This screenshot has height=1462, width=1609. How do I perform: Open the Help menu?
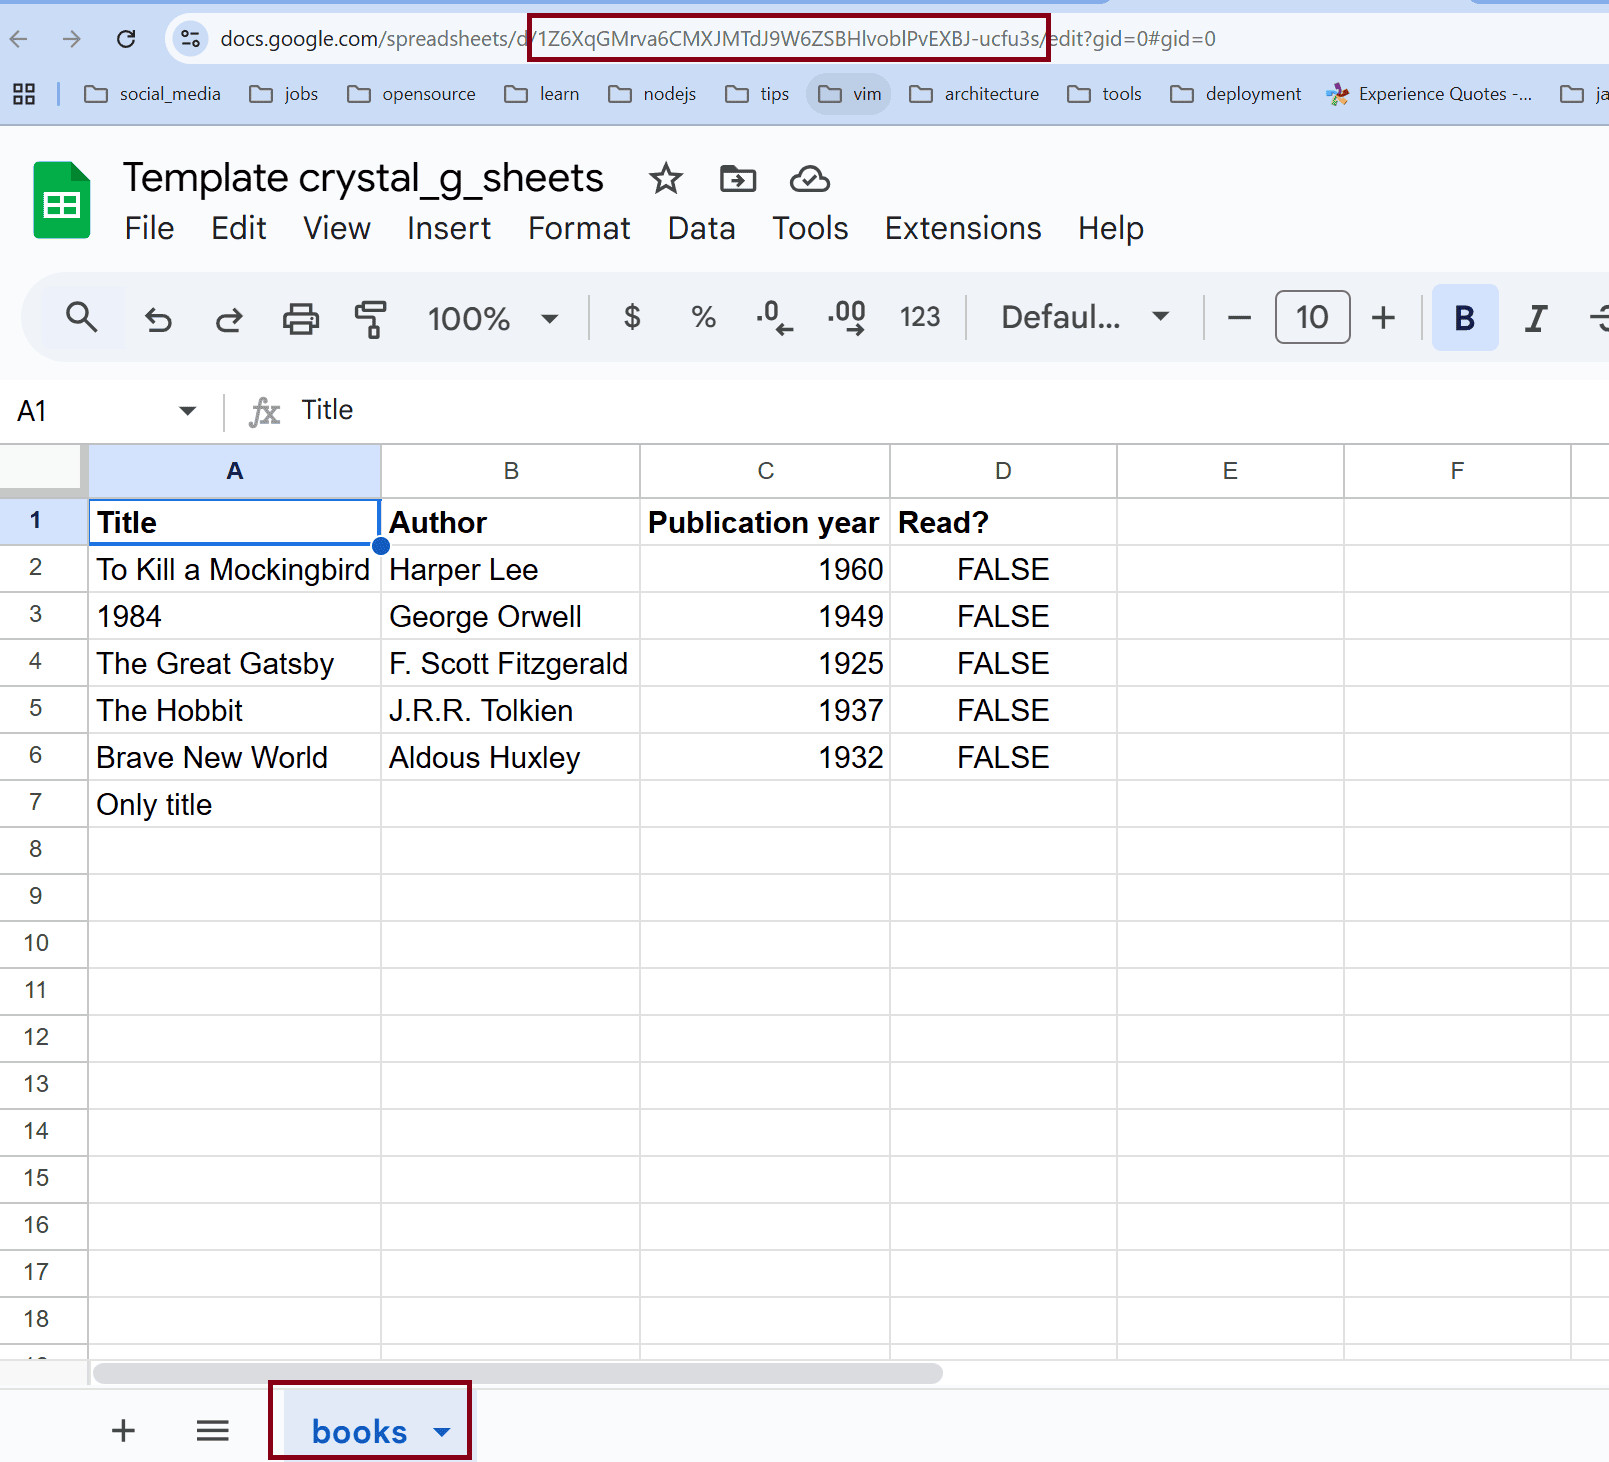pos(1110,229)
